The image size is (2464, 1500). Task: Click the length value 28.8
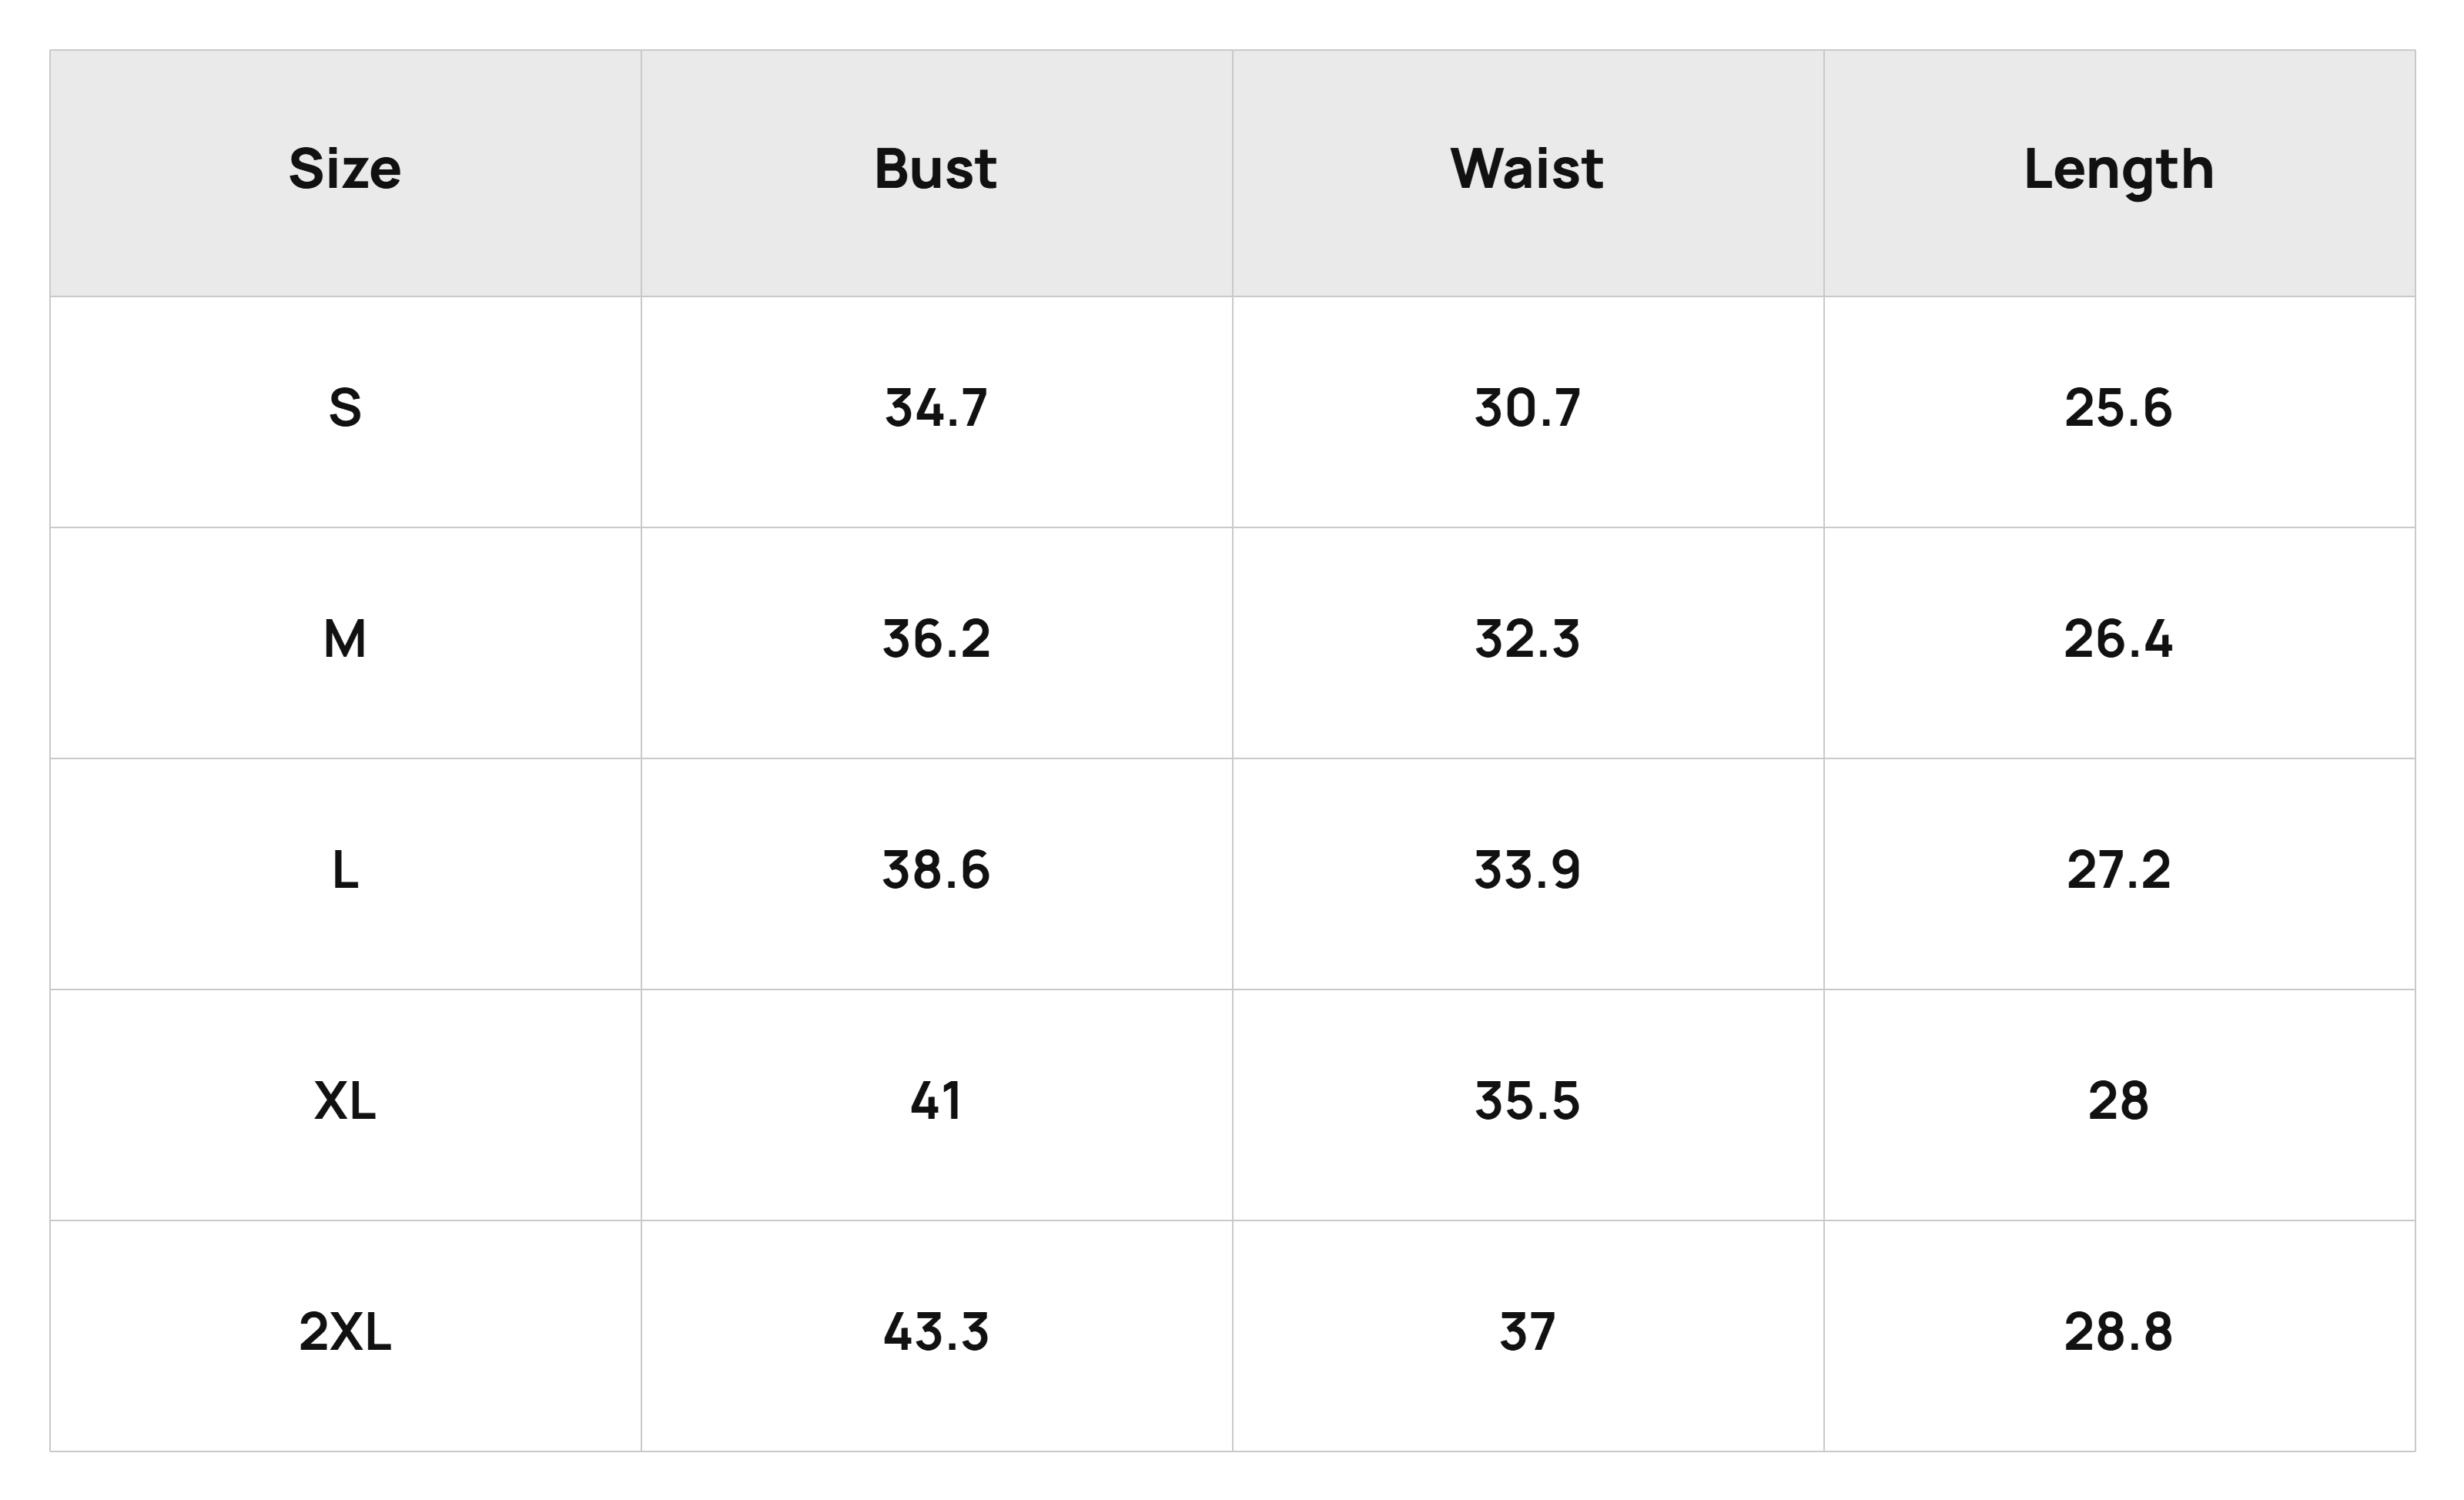(2119, 1332)
